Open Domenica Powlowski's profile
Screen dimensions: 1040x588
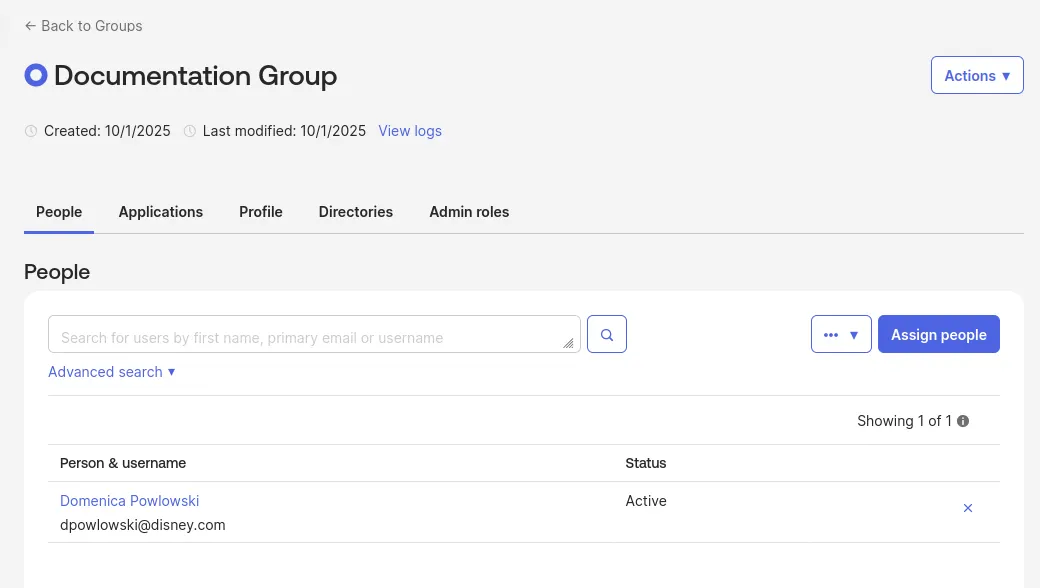(x=129, y=501)
